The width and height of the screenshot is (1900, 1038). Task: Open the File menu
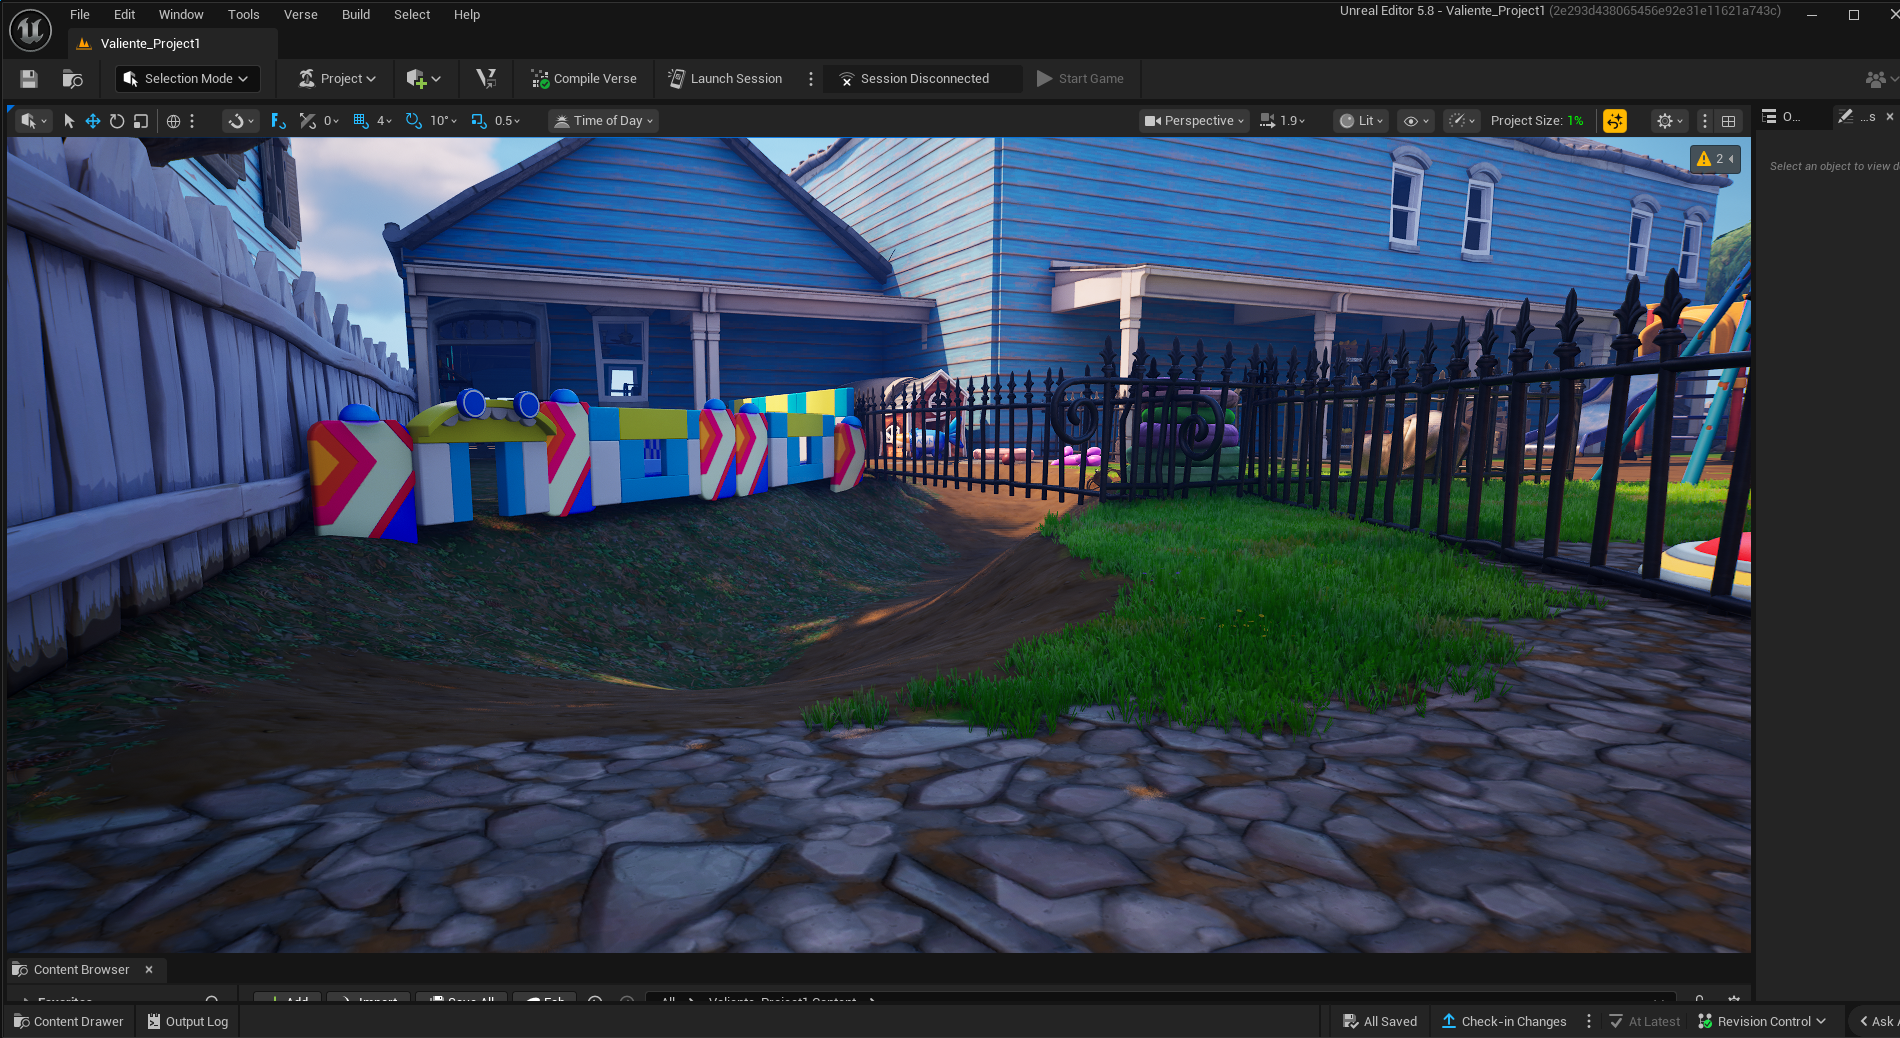click(x=80, y=15)
